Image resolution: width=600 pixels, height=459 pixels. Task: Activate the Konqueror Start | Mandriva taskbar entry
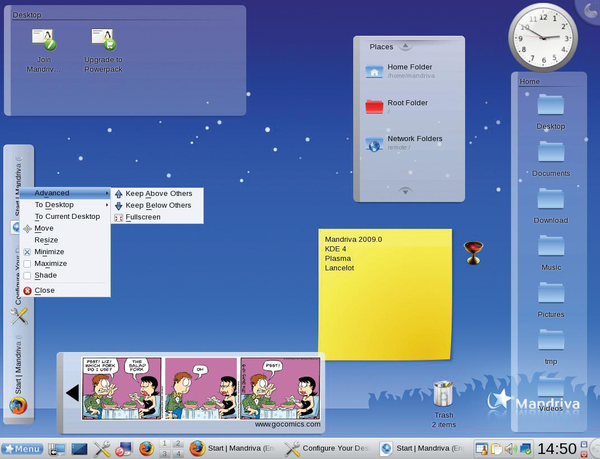[x=422, y=448]
